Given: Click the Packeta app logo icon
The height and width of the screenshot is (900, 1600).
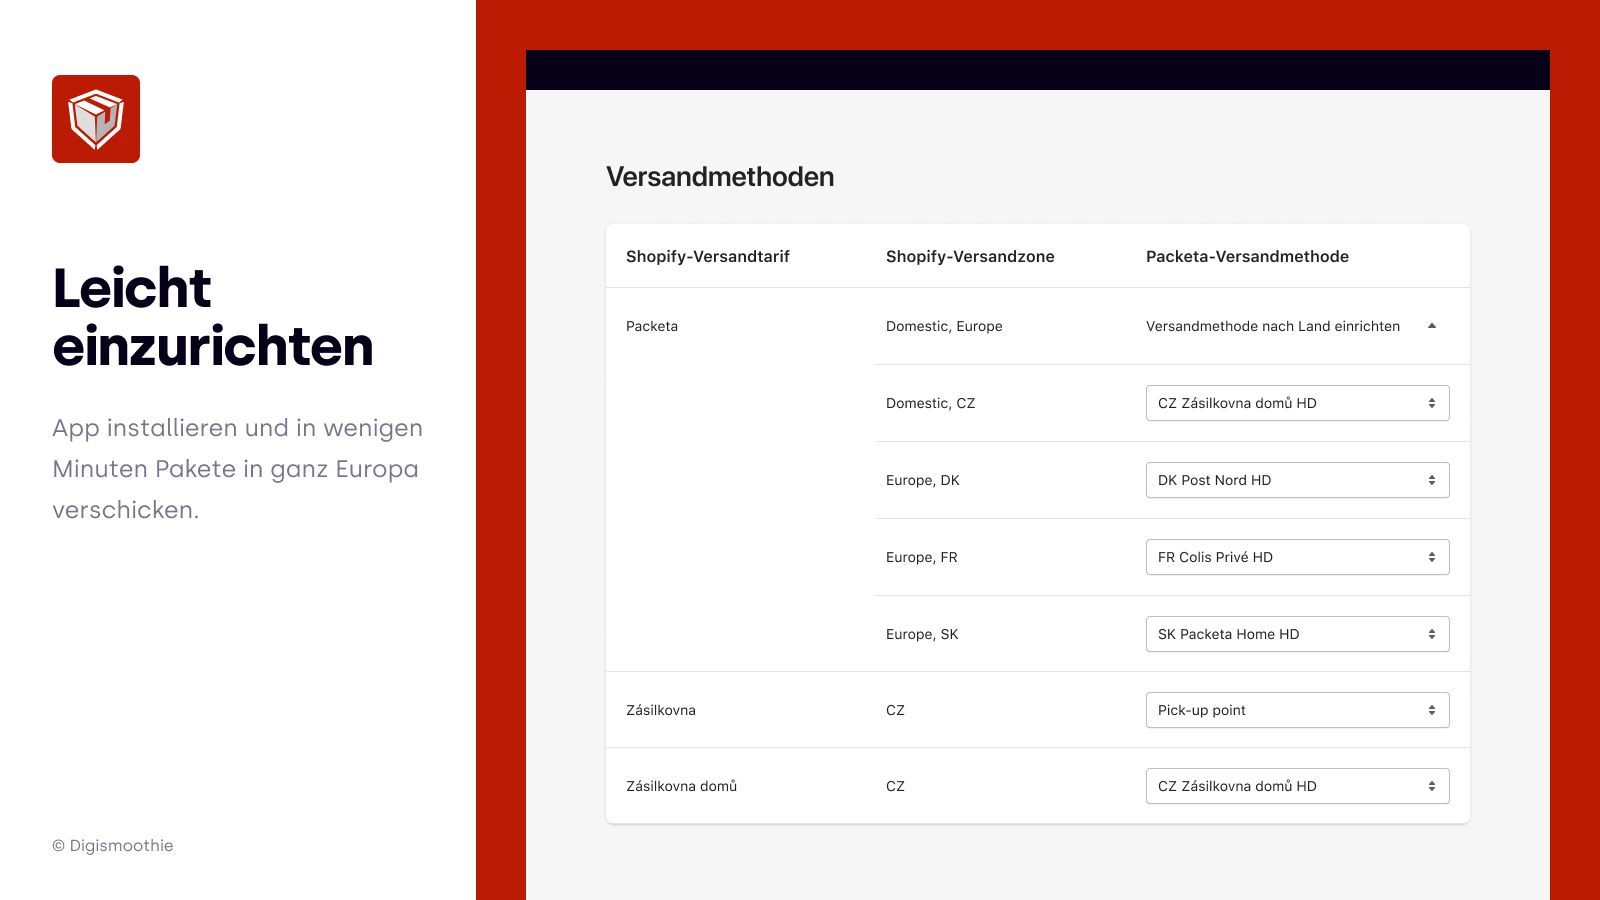Looking at the screenshot, I should coord(96,119).
